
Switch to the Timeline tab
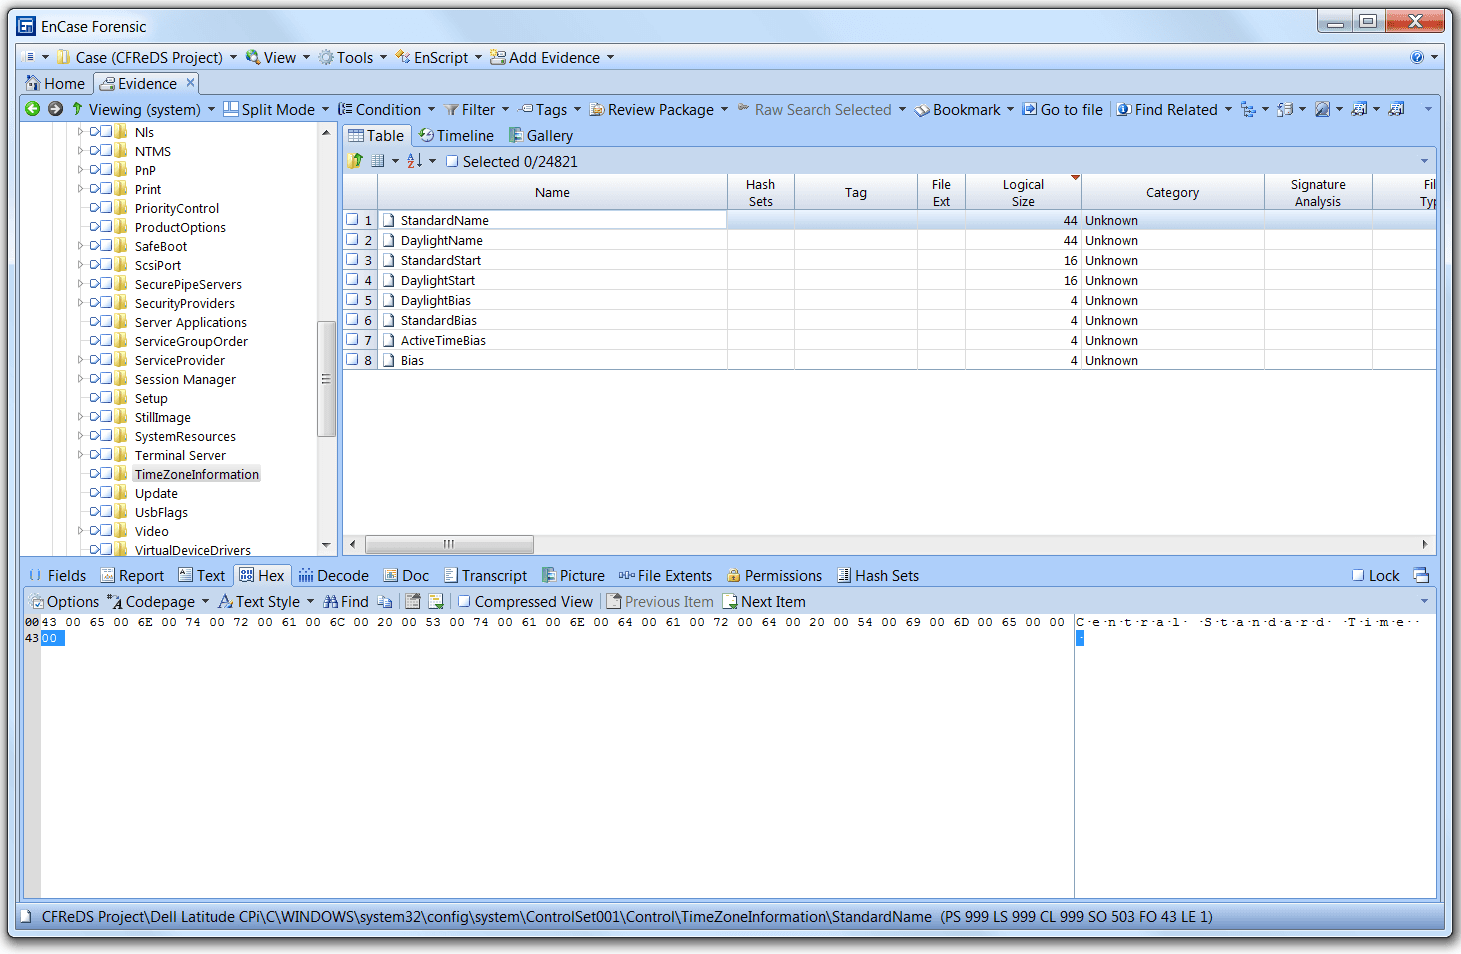[456, 136]
